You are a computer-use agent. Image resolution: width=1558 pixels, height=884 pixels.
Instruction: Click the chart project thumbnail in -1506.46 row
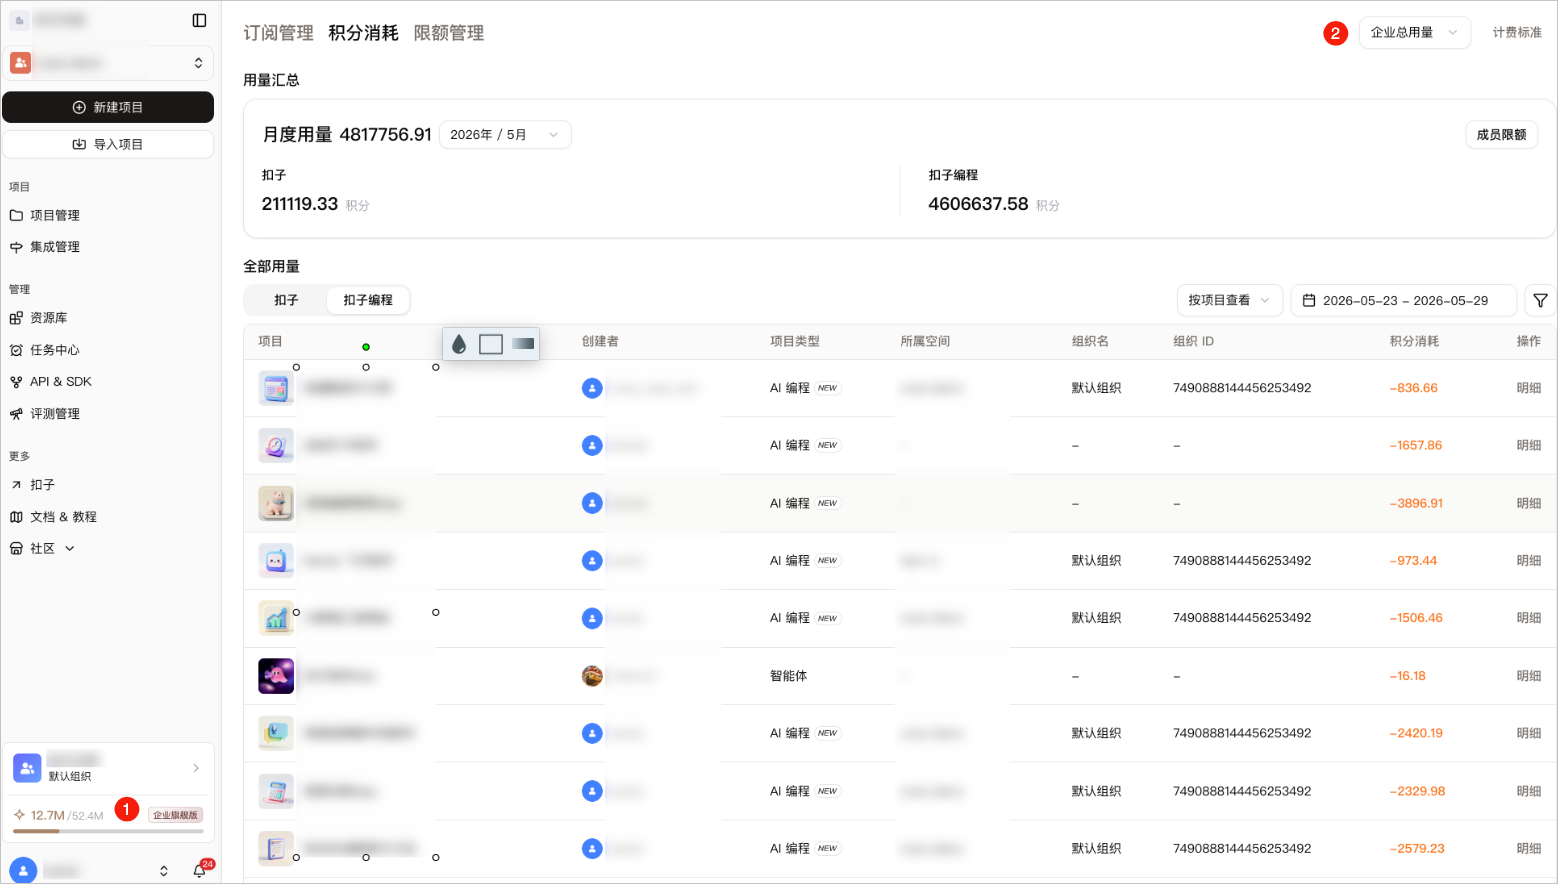pyautogui.click(x=276, y=618)
